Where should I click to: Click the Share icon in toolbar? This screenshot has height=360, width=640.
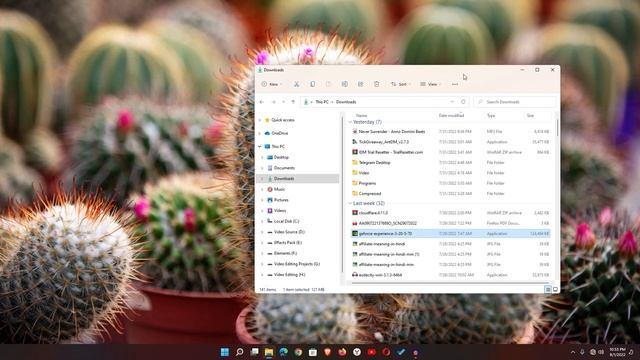[360, 84]
